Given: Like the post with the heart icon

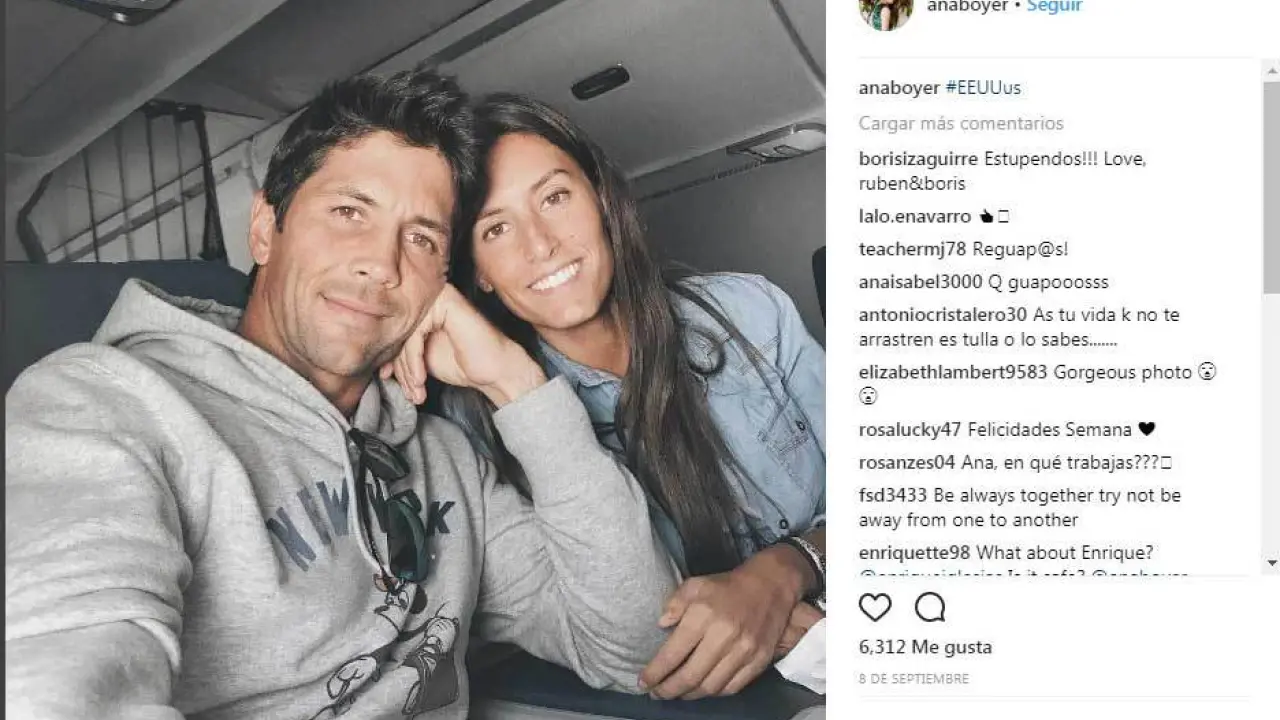Looking at the screenshot, I should pyautogui.click(x=875, y=607).
